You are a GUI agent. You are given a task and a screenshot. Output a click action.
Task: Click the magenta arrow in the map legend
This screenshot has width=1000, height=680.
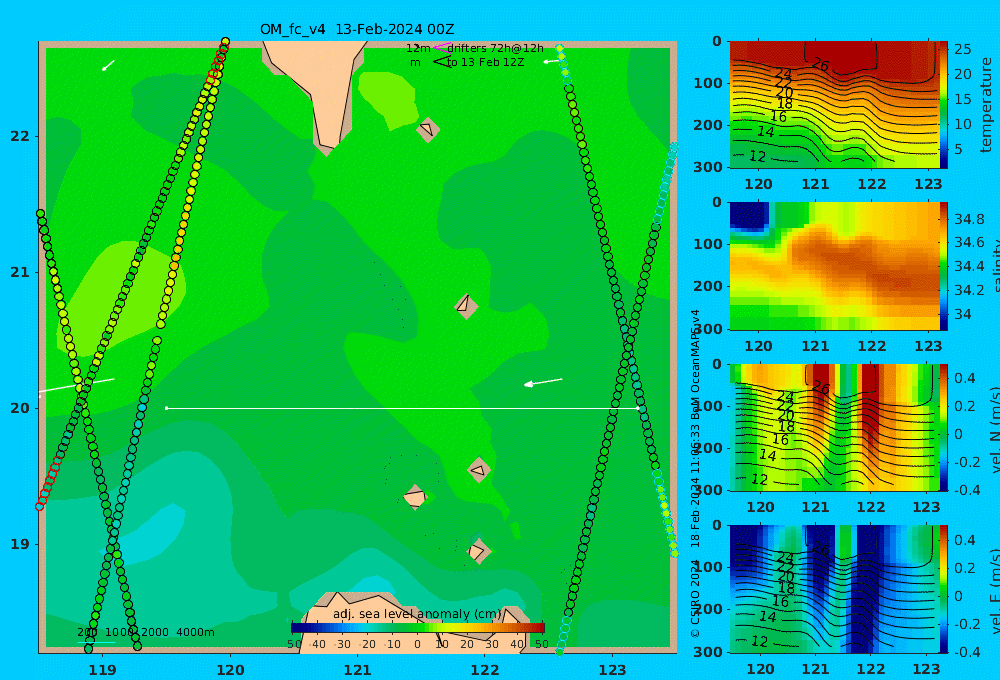coord(441,47)
